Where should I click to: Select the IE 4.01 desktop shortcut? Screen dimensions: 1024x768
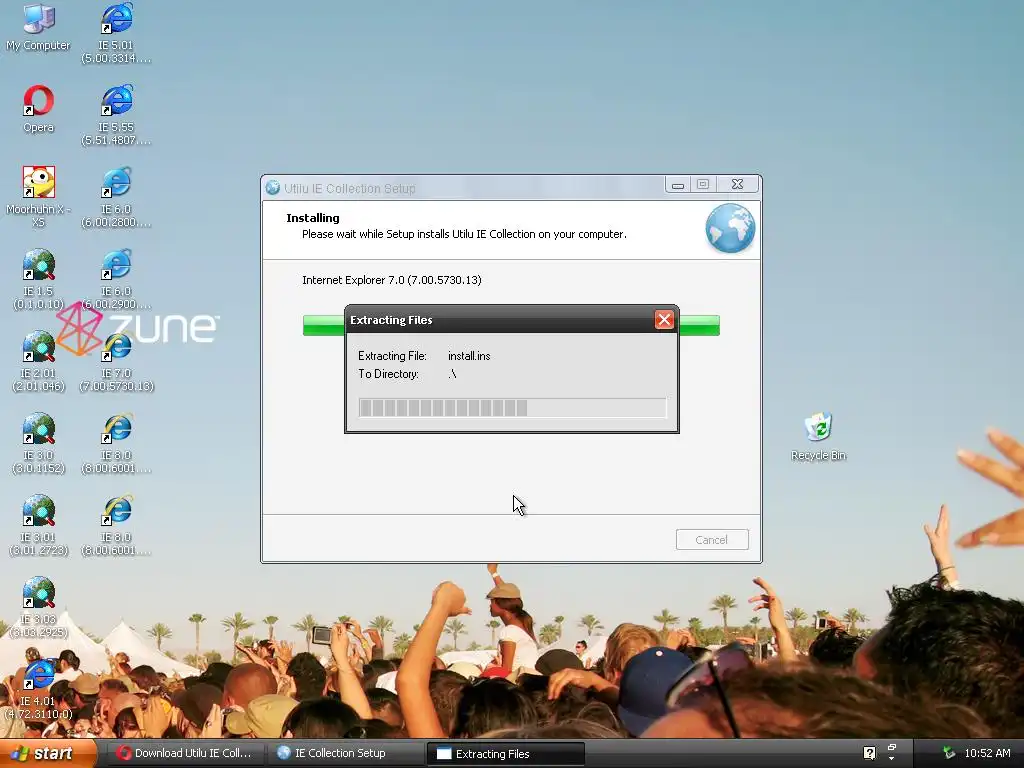click(39, 690)
